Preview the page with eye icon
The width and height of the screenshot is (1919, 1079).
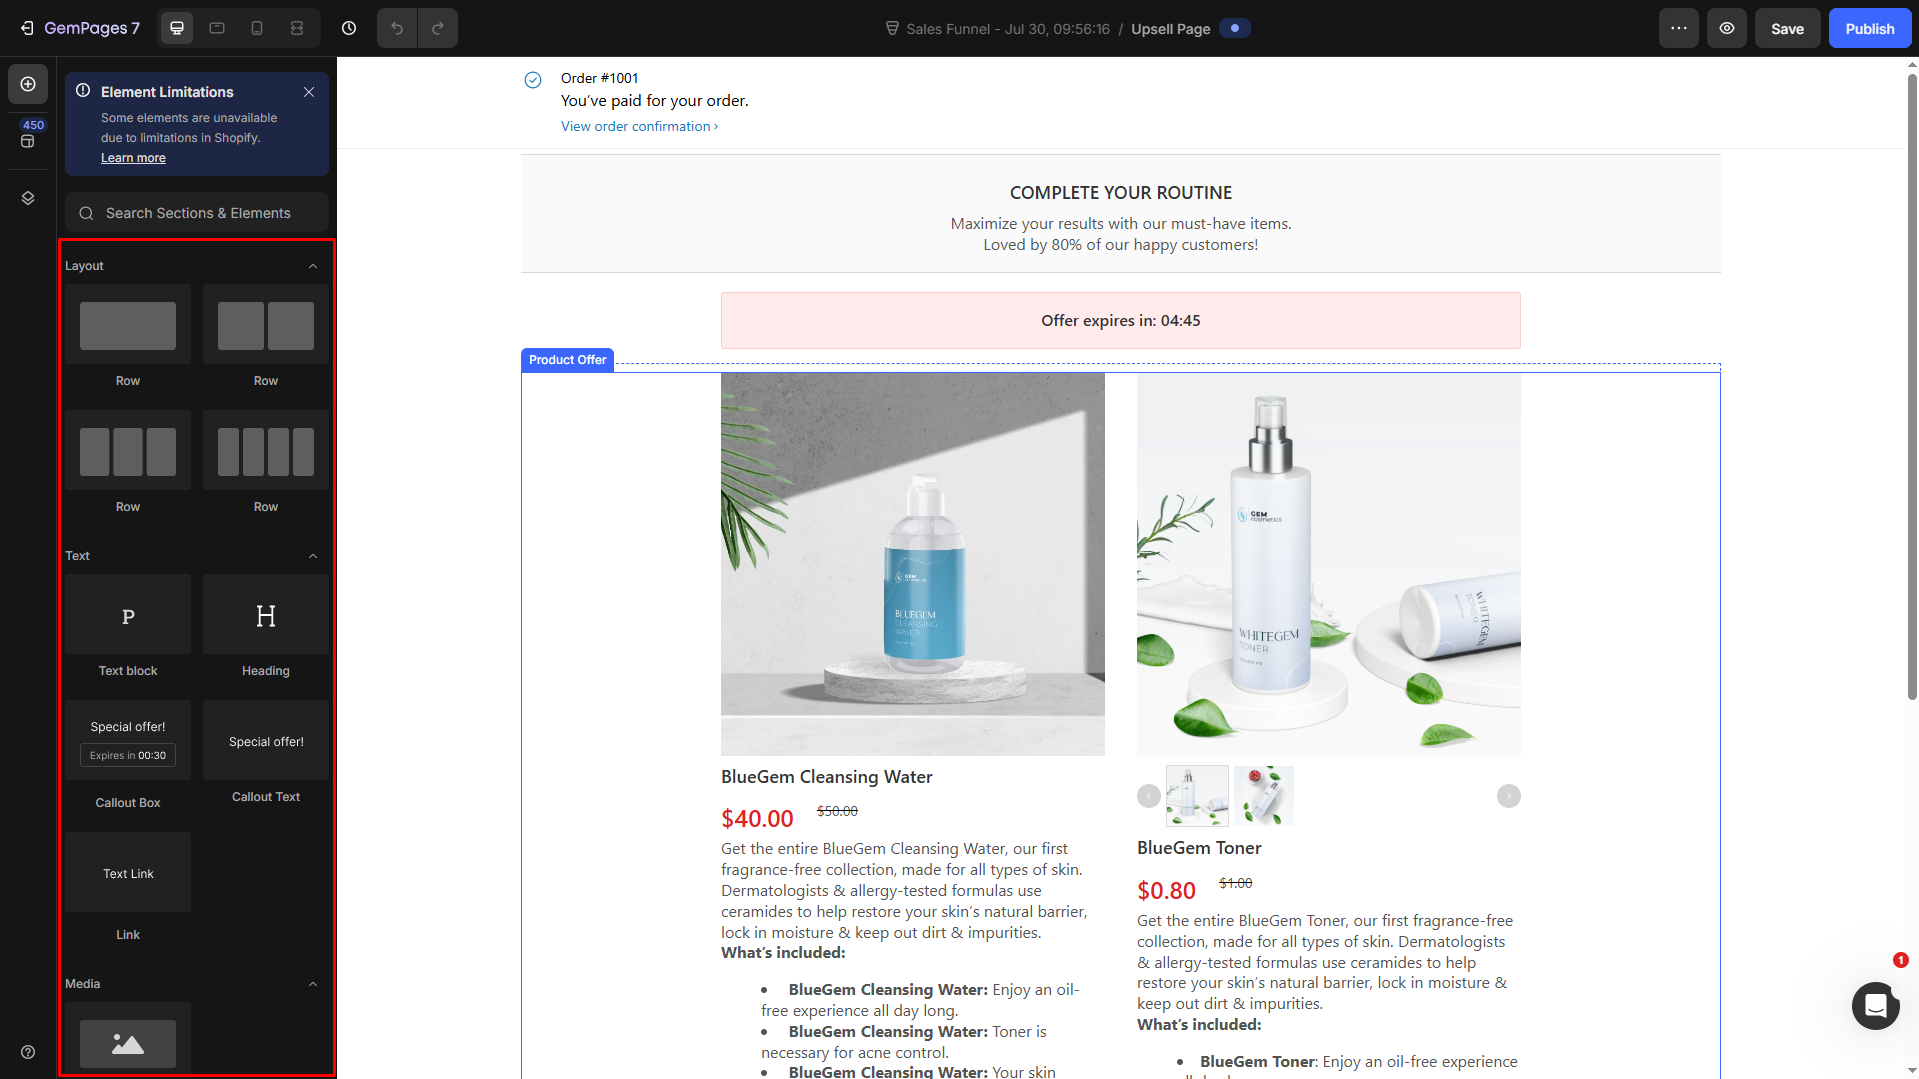click(1727, 28)
